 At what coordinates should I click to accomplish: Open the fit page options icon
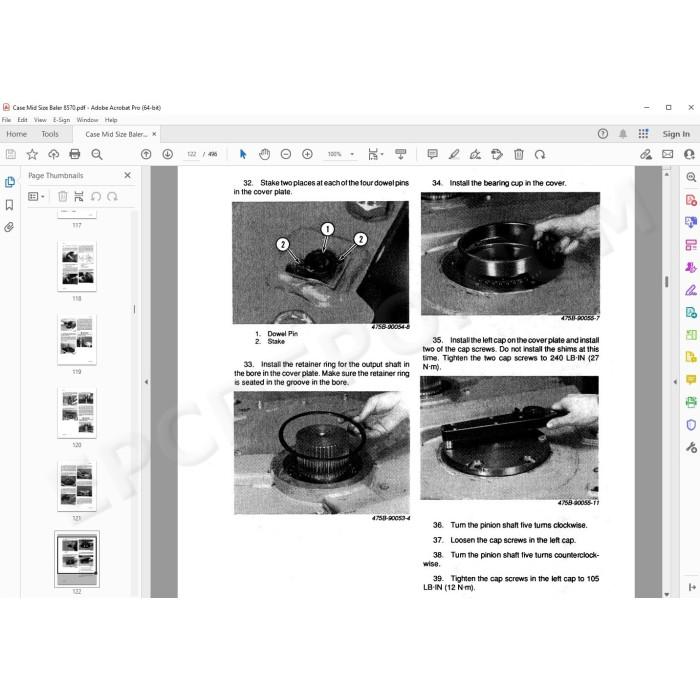375,154
